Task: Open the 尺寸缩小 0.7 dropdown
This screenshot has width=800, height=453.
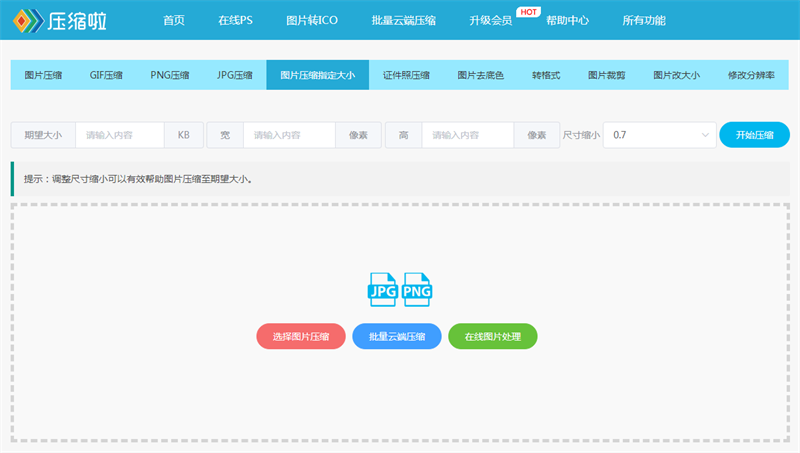Action: [x=660, y=135]
